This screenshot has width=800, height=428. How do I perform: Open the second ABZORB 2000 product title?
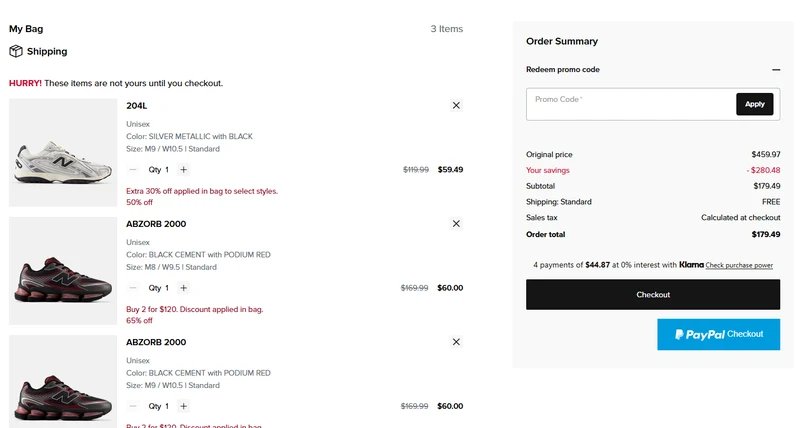coord(156,342)
